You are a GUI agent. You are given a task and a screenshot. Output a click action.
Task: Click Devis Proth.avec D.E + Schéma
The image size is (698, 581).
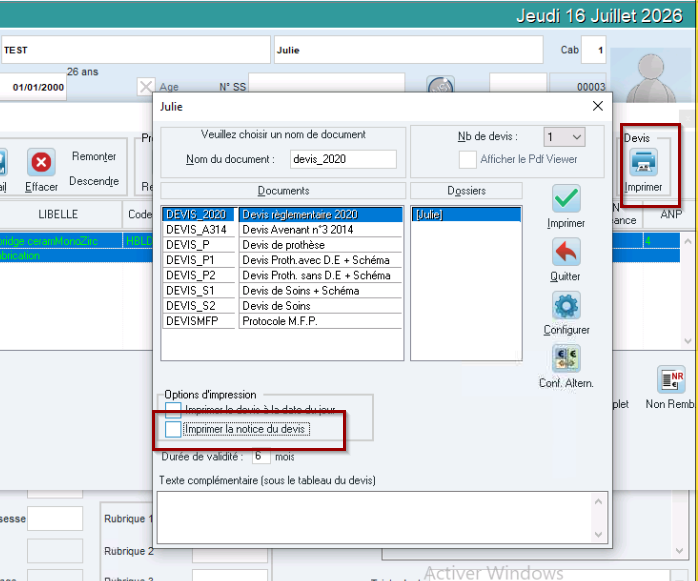321,260
